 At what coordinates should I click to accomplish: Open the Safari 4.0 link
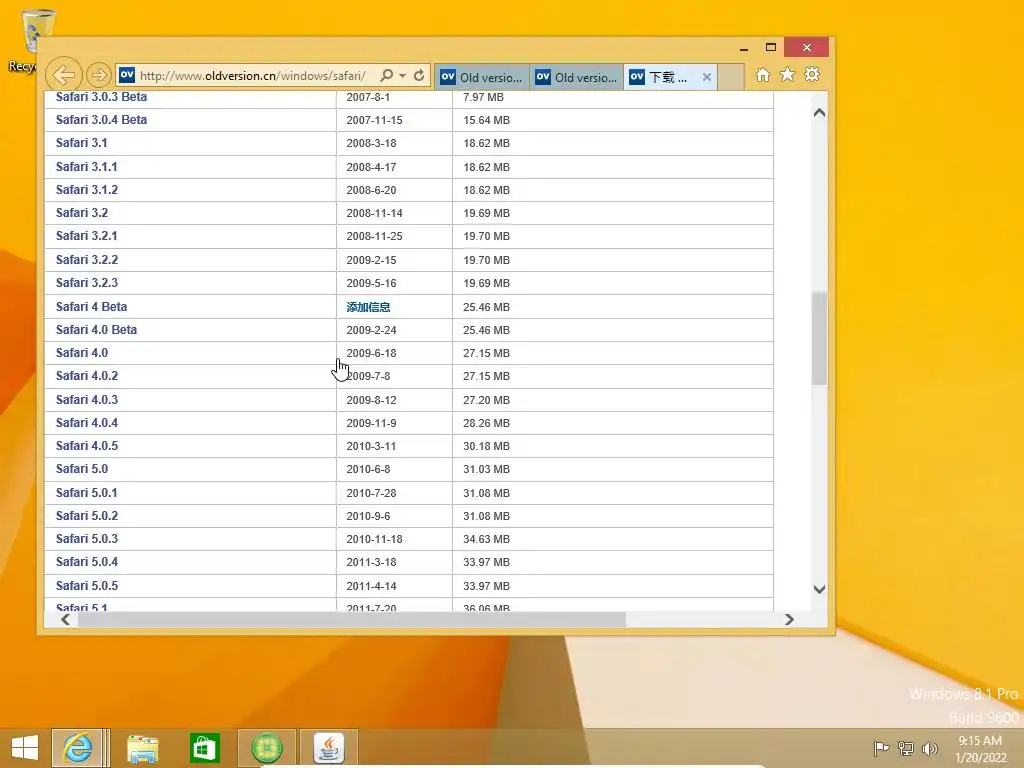point(82,353)
